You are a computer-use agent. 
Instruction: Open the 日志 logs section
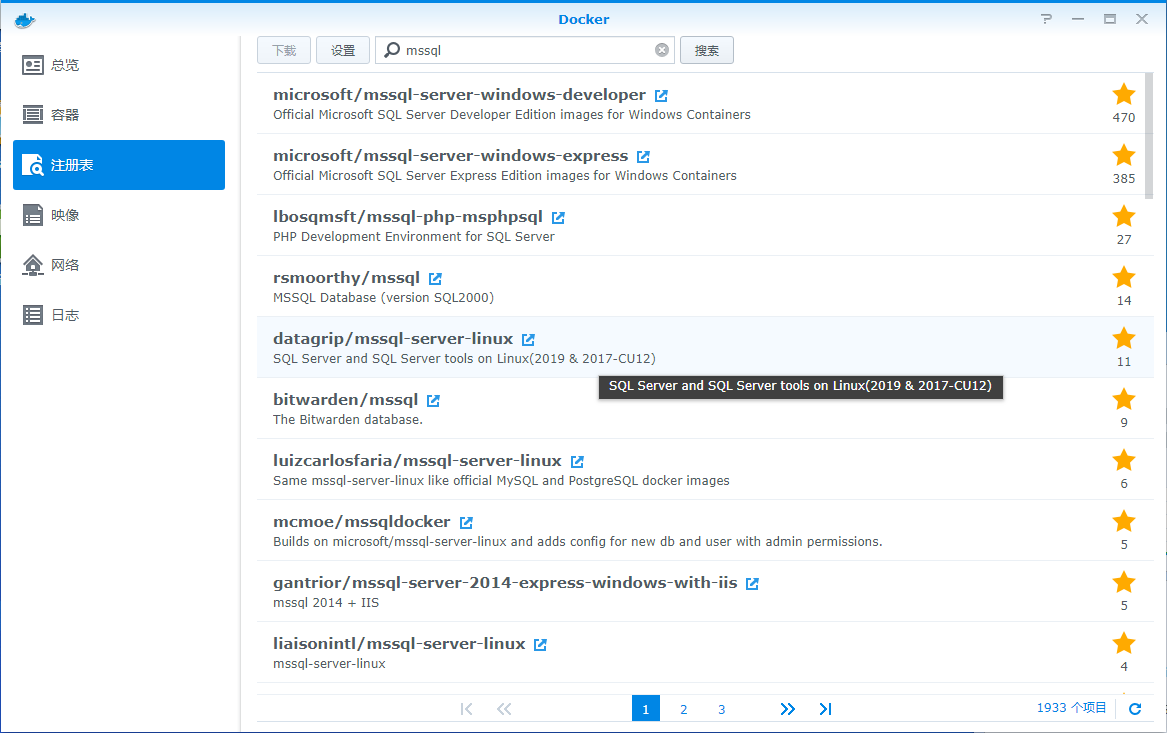(x=119, y=315)
